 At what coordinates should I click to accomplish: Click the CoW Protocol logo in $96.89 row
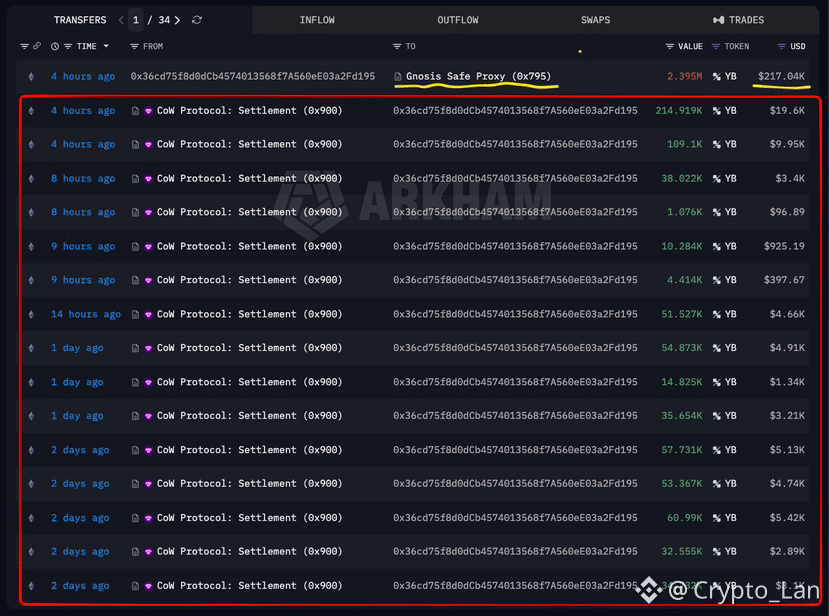148,213
